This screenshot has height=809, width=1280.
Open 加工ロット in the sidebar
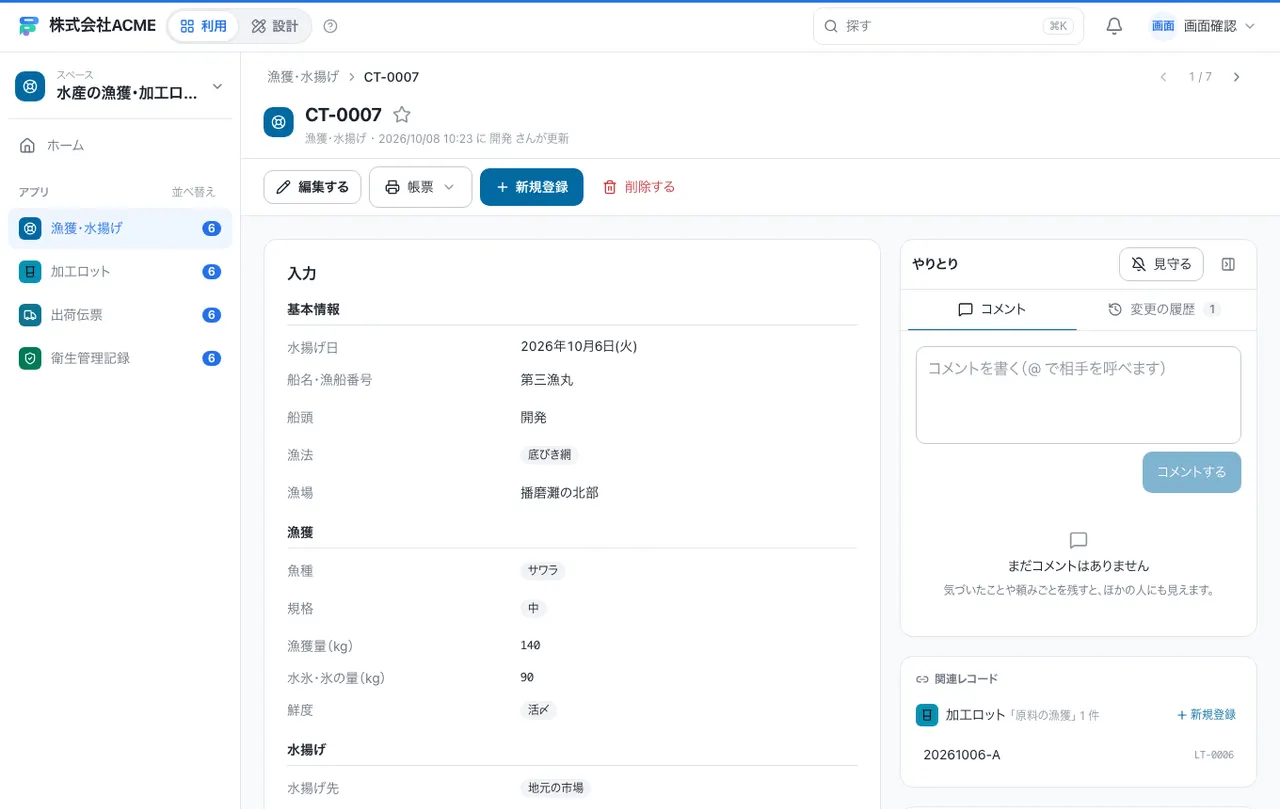120,272
